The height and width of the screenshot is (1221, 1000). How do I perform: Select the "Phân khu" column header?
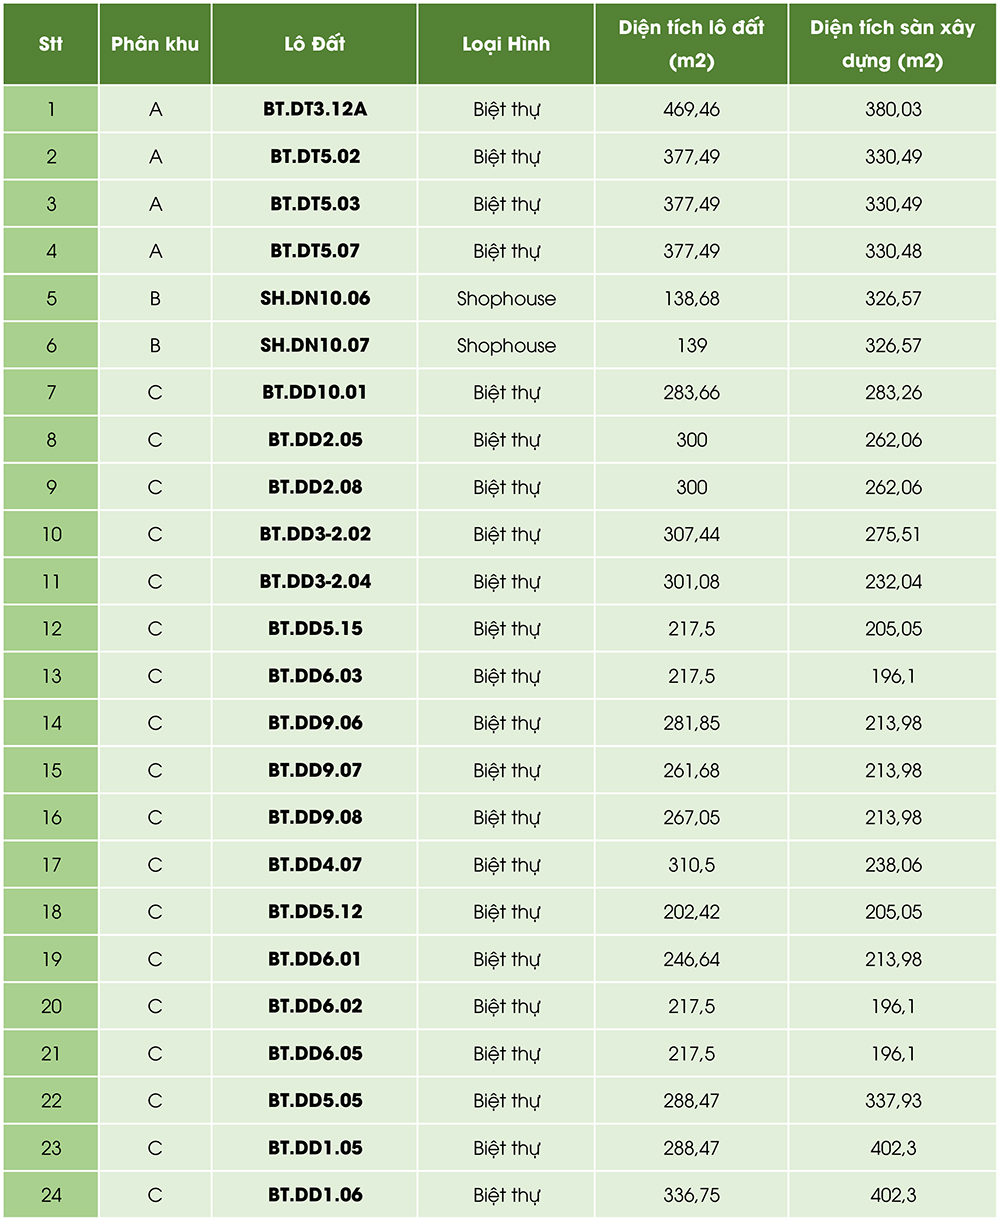155,44
